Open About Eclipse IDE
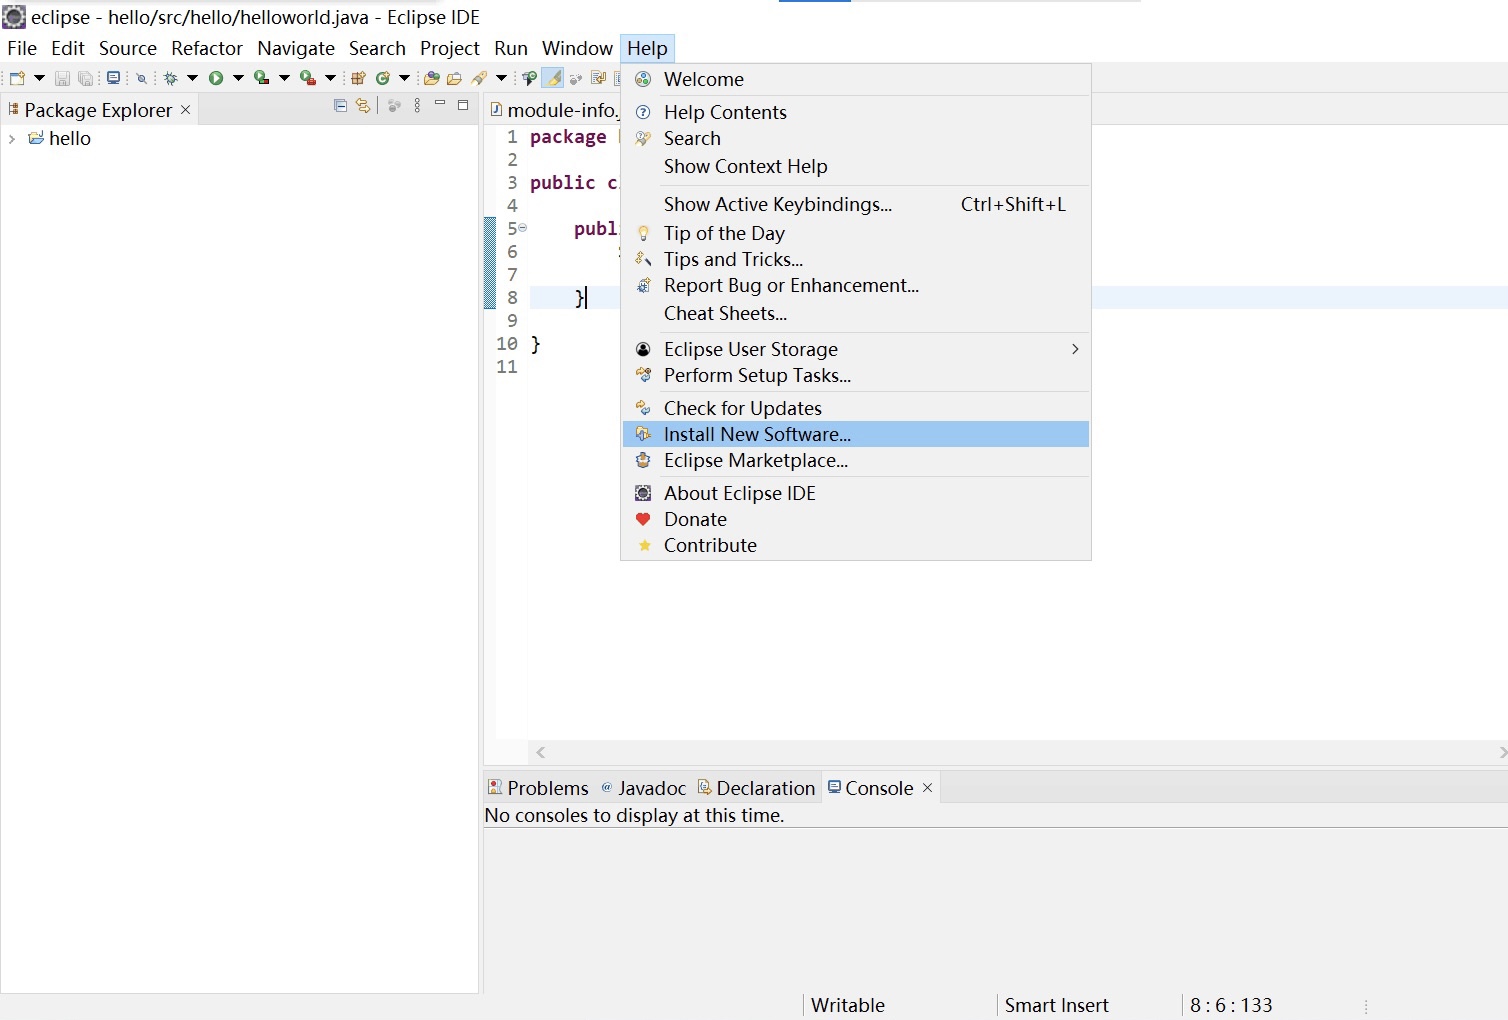The width and height of the screenshot is (1508, 1020). 856,493
